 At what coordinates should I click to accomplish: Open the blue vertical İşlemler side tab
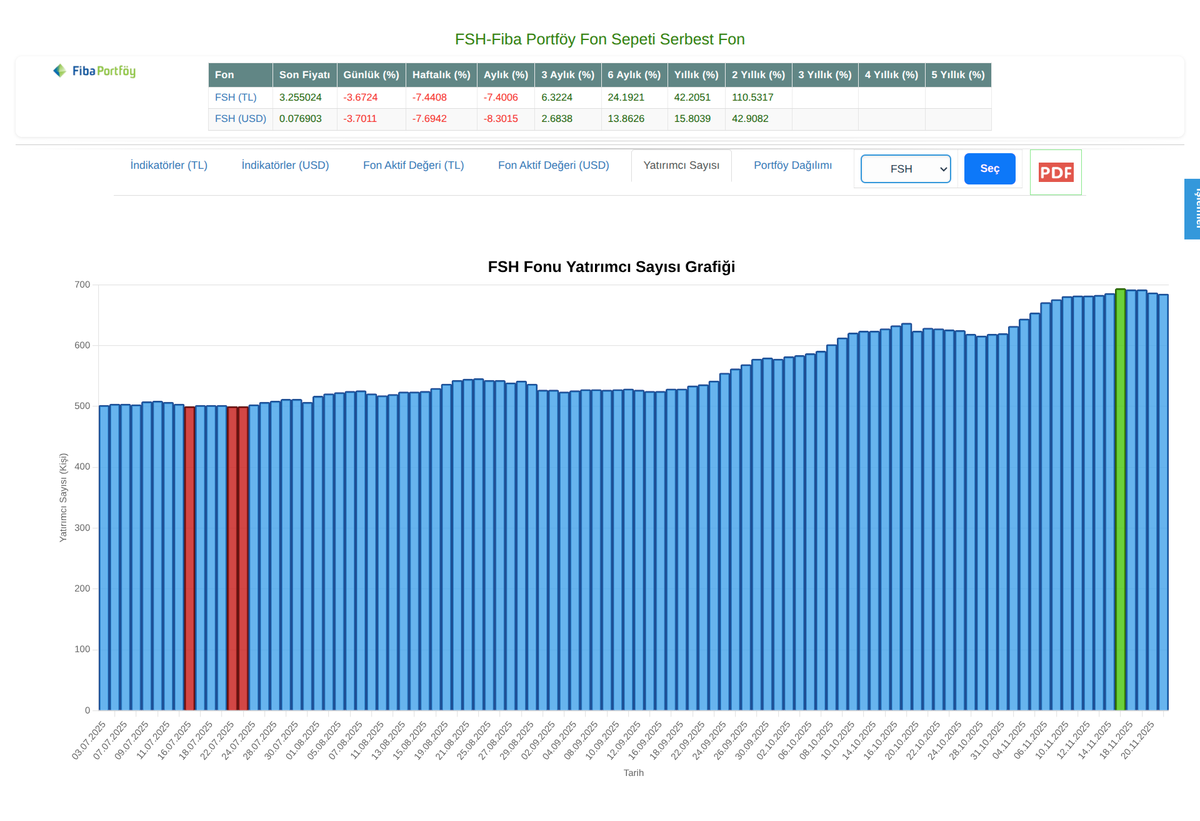click(x=1193, y=208)
